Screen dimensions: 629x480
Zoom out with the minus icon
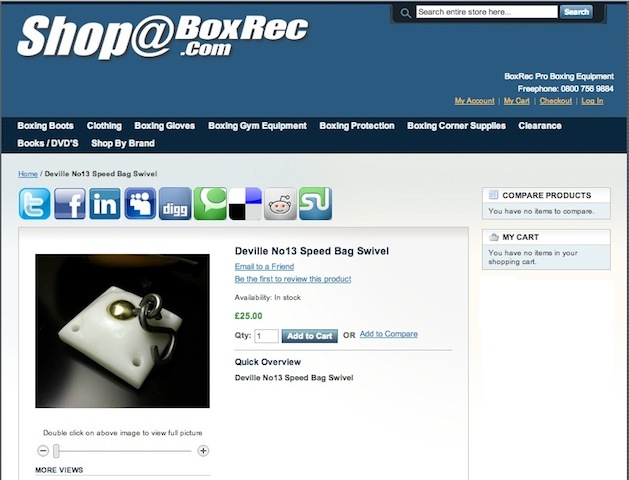point(43,451)
